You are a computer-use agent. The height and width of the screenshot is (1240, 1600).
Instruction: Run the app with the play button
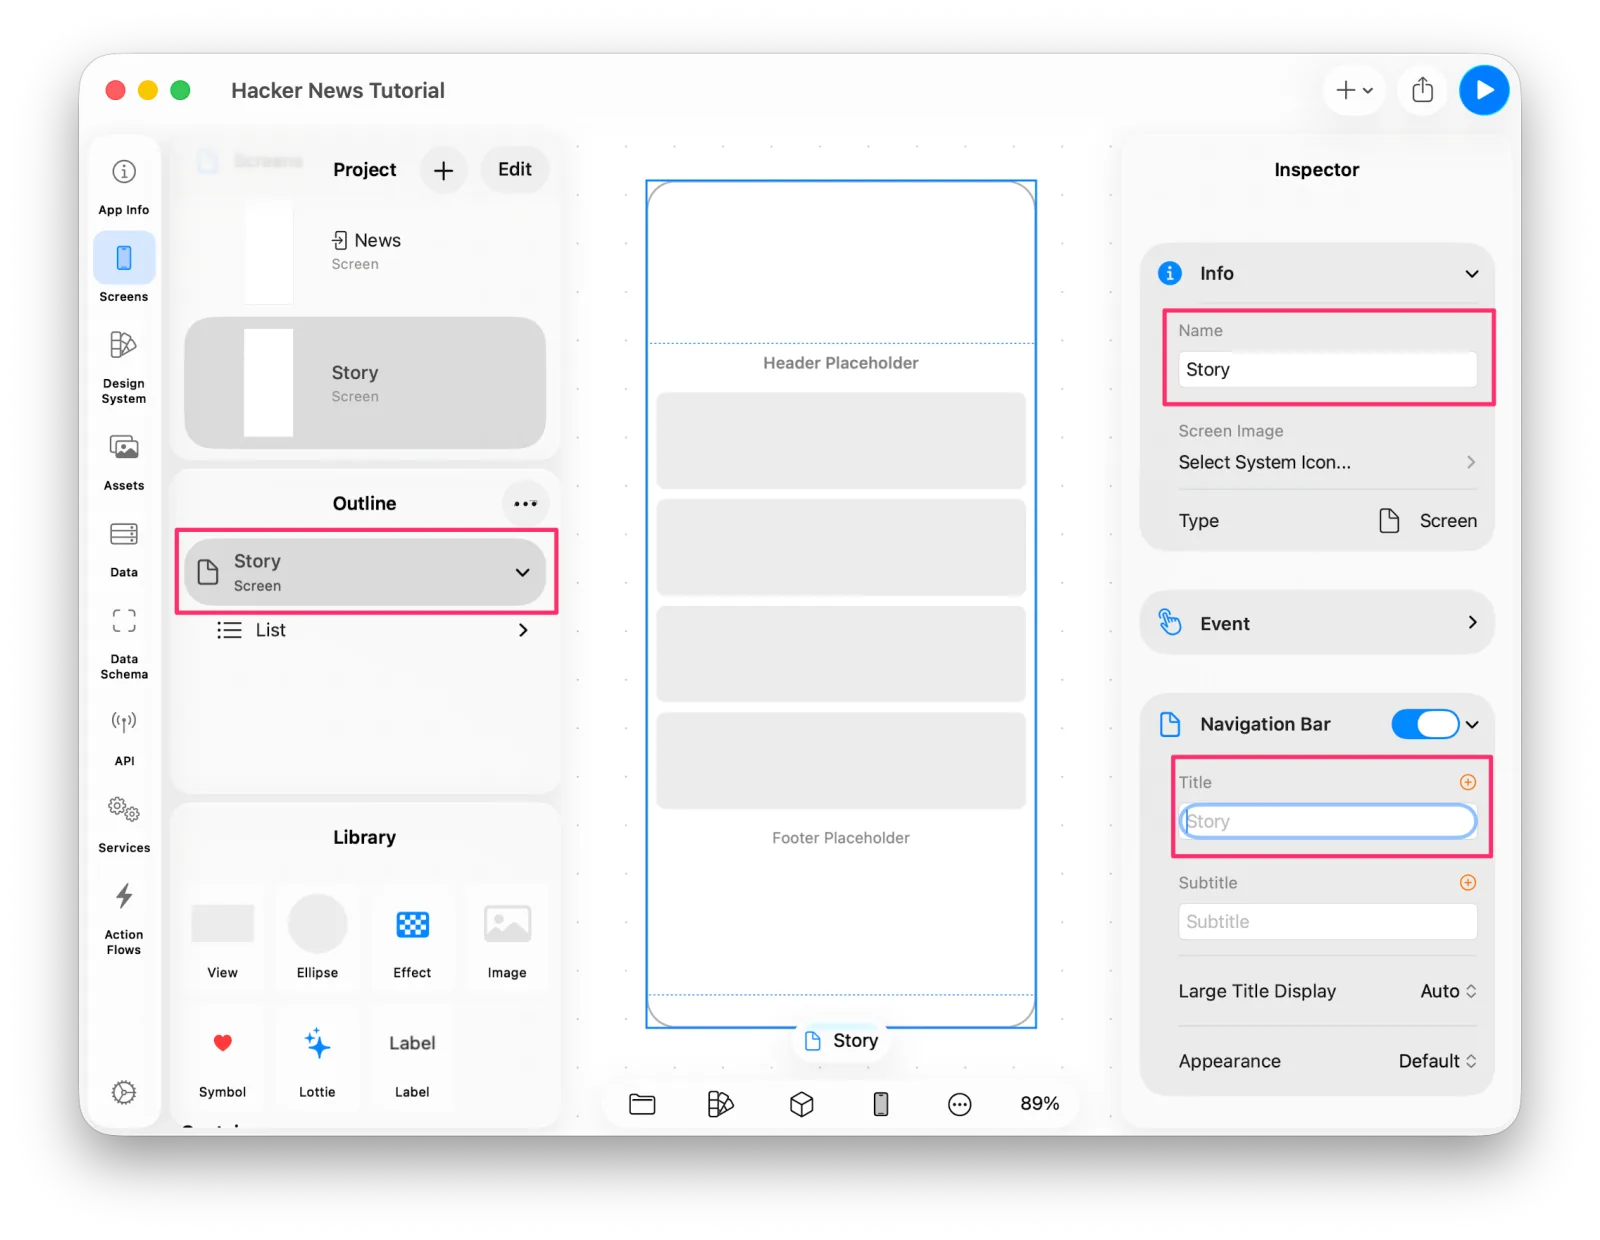pos(1484,90)
